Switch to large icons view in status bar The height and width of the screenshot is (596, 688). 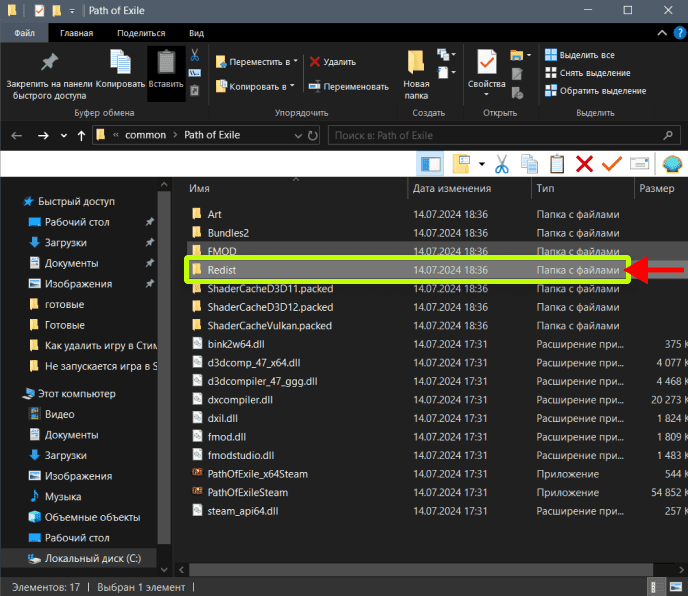point(675,587)
